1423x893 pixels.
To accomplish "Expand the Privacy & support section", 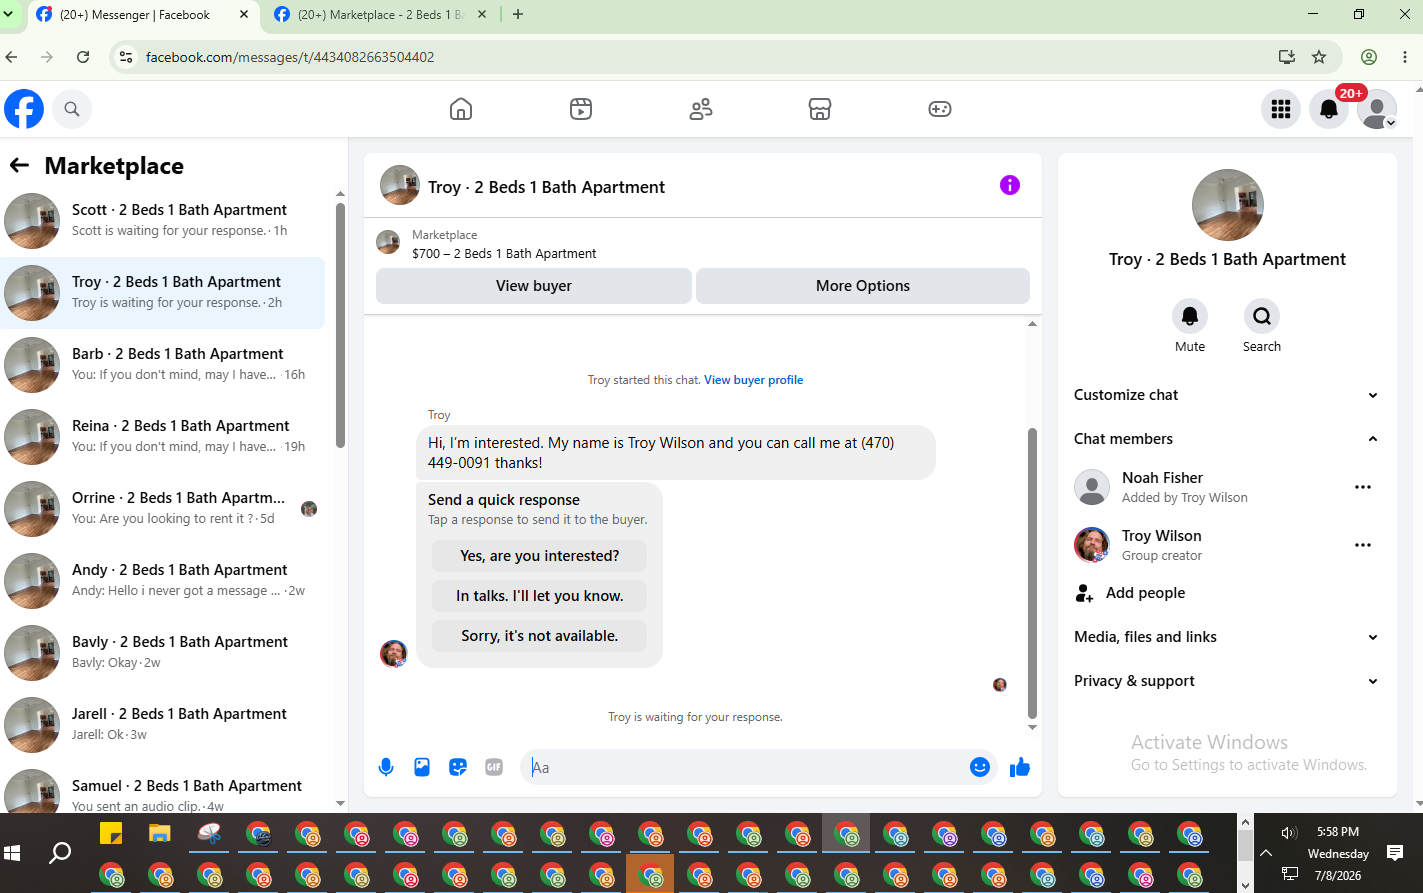I will pos(1227,681).
